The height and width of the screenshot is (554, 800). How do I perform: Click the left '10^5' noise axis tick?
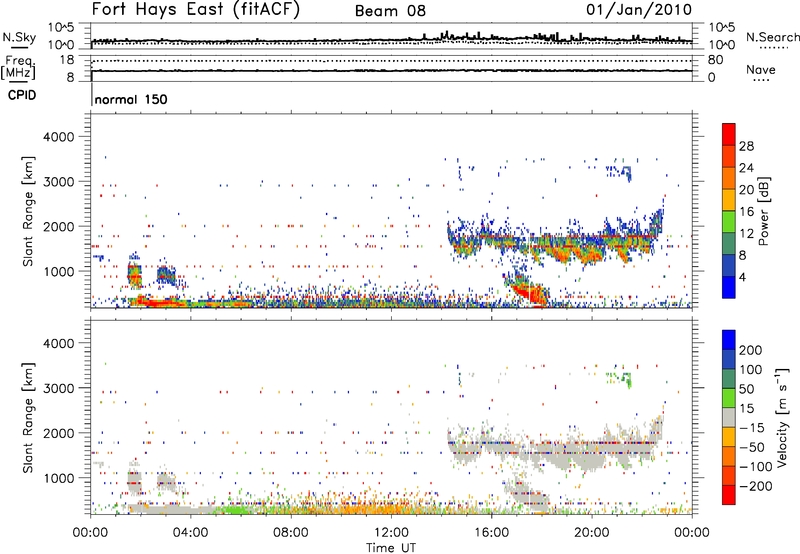(61, 27)
